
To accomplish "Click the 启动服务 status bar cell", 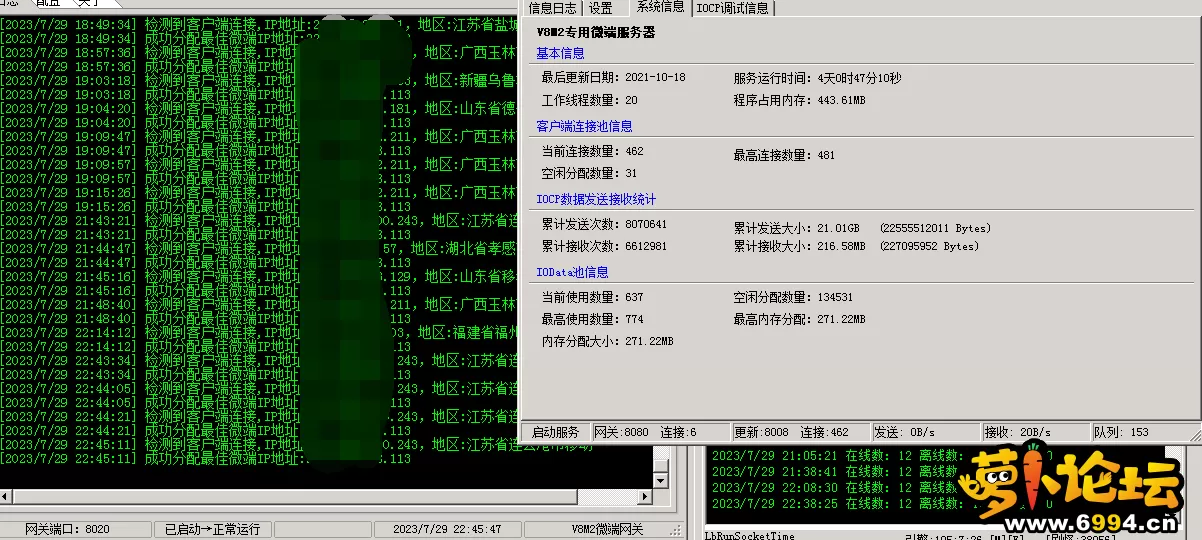I will (555, 432).
